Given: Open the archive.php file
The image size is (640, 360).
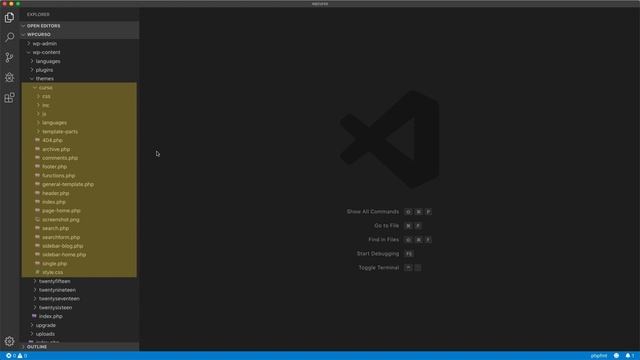Looking at the screenshot, I should (x=80, y=149).
